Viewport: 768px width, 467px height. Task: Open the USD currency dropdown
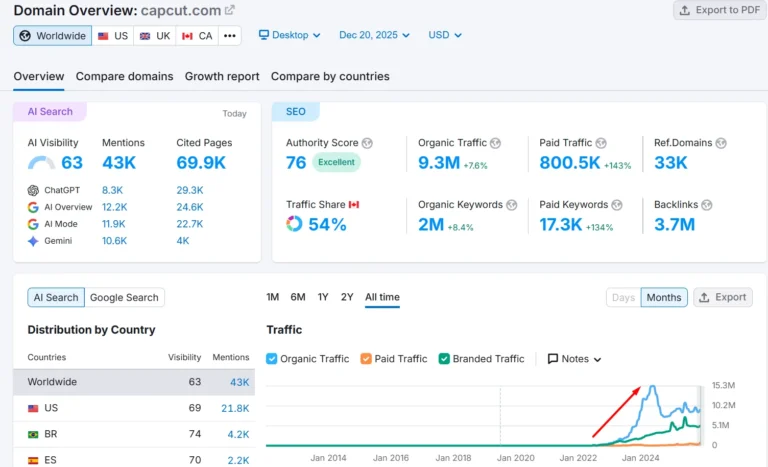coord(445,35)
